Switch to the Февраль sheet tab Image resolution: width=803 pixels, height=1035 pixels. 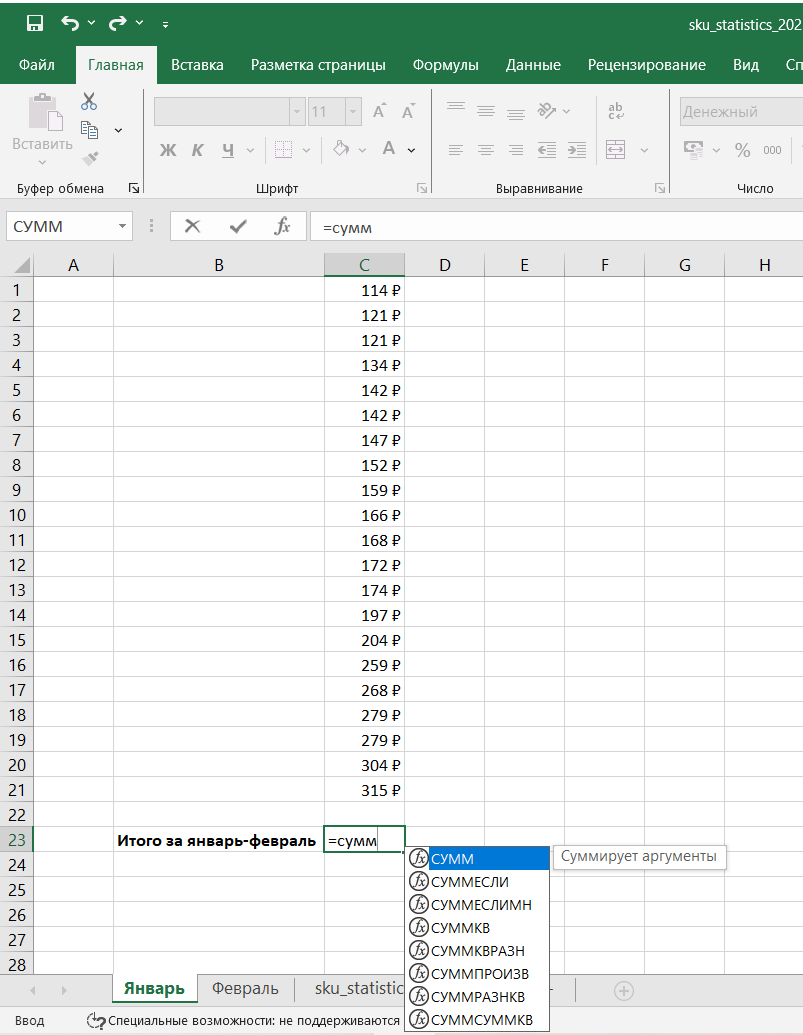245,989
